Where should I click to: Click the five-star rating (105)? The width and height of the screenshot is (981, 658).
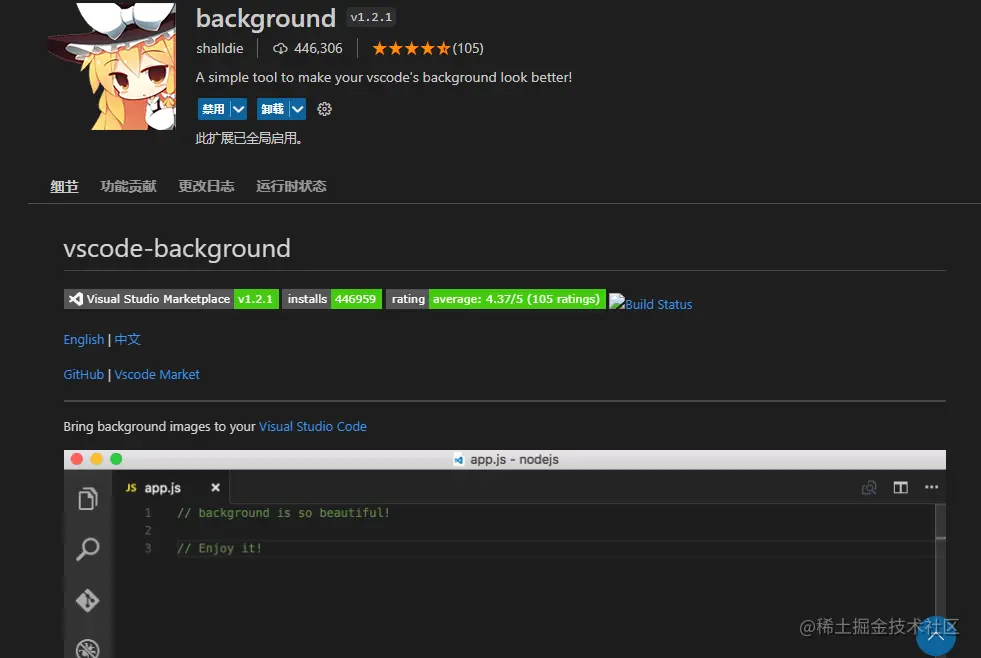pos(428,48)
